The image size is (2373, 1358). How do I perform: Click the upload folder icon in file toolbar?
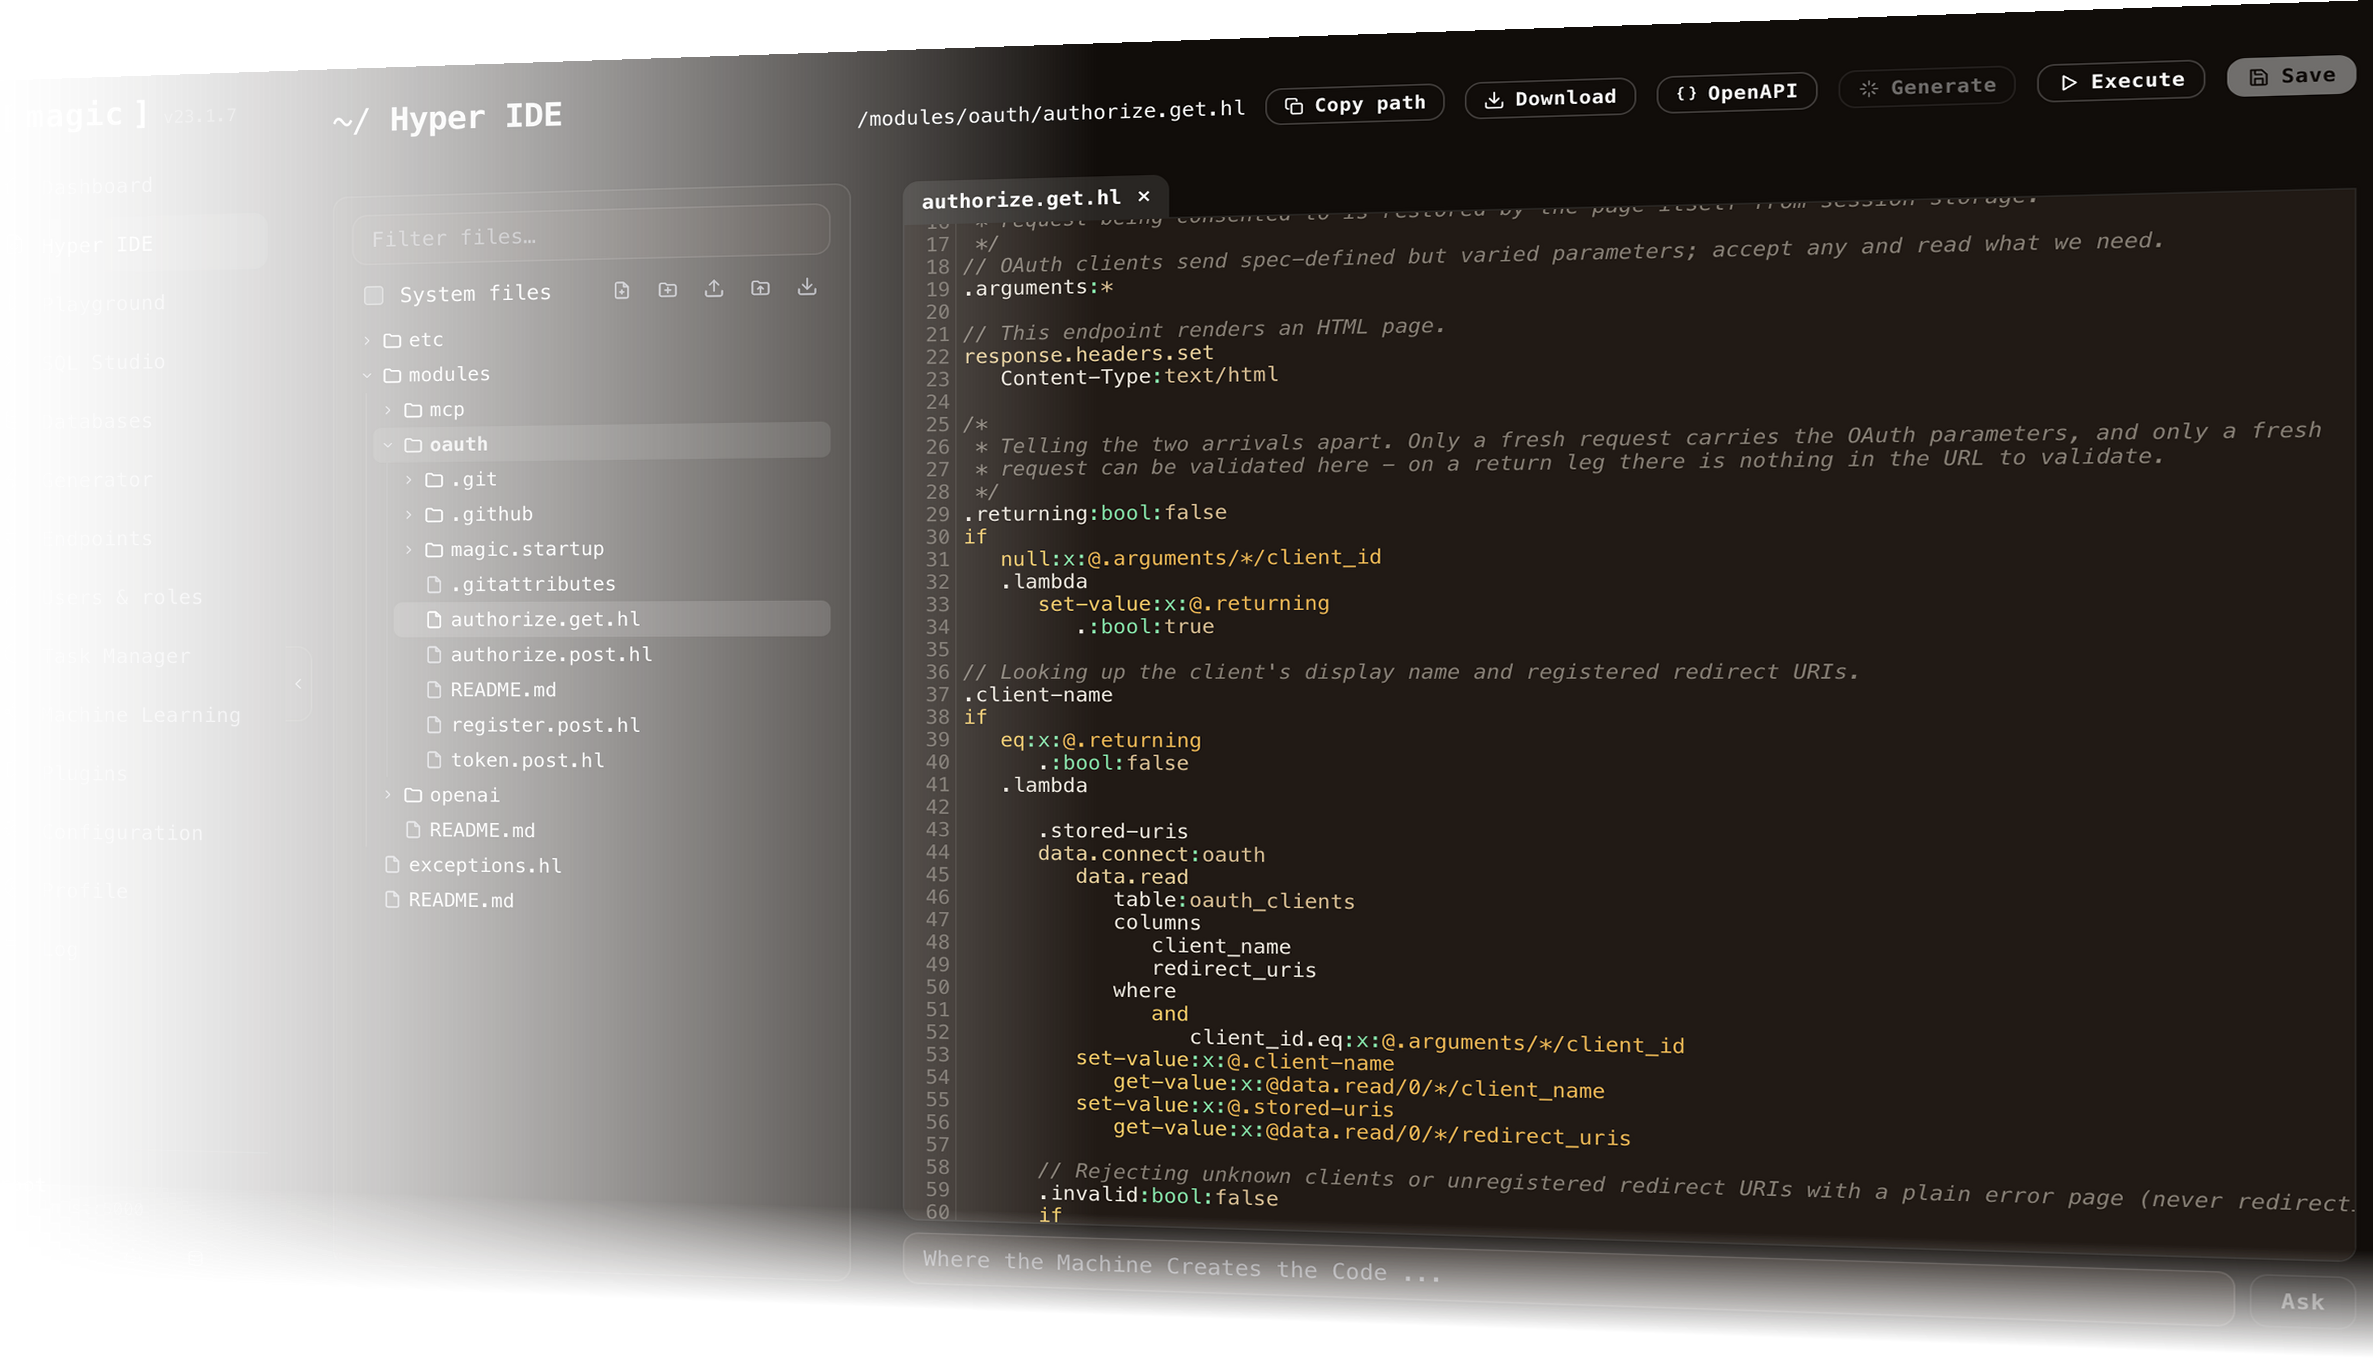pos(761,288)
